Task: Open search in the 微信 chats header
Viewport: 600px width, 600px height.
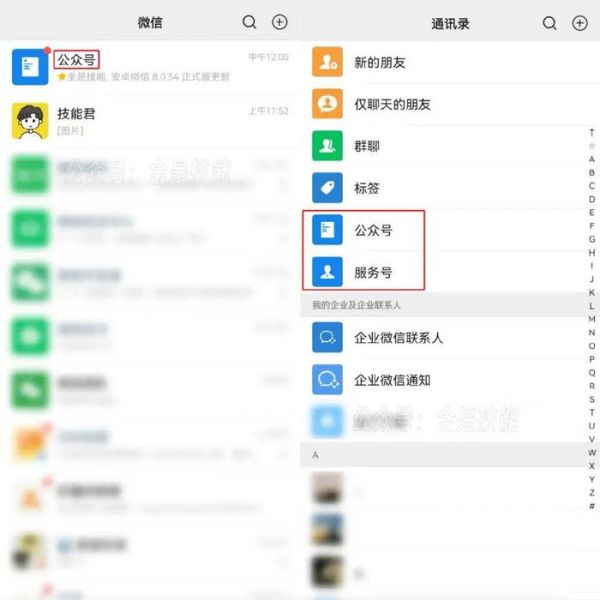Action: click(249, 22)
